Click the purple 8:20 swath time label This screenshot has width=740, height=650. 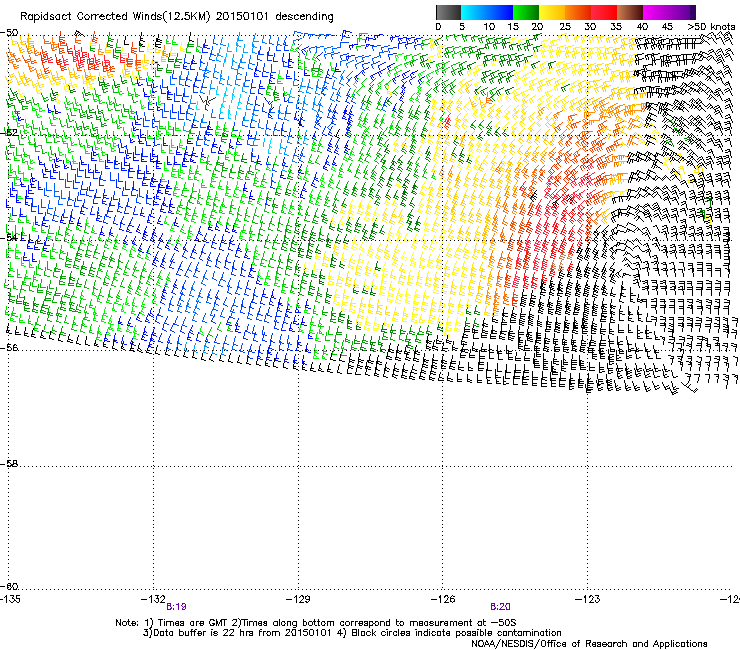tap(500, 607)
